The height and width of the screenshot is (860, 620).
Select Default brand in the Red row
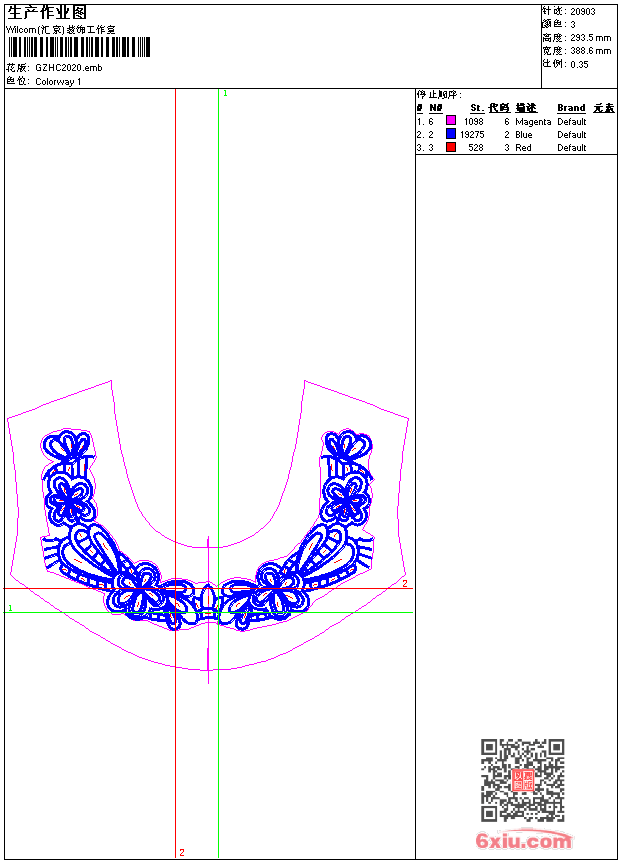pyautogui.click(x=572, y=148)
